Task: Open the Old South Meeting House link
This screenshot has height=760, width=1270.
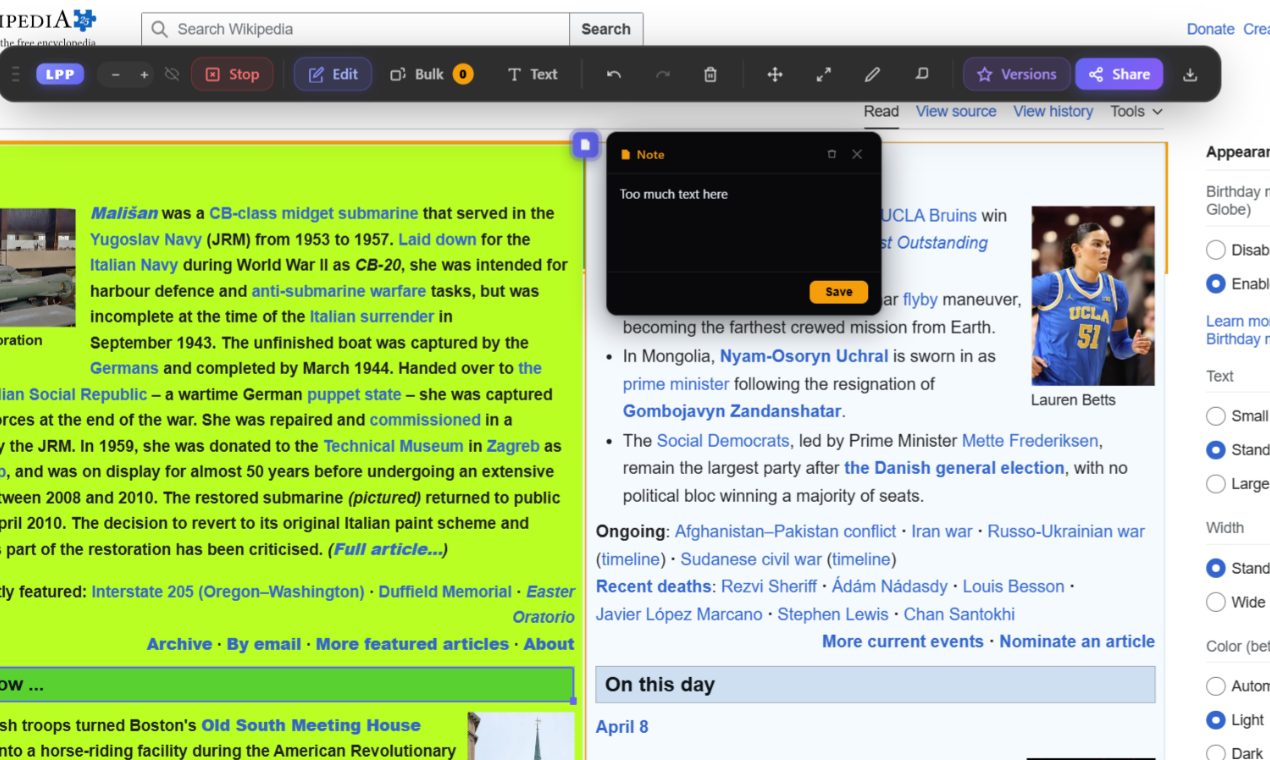Action: [x=311, y=725]
